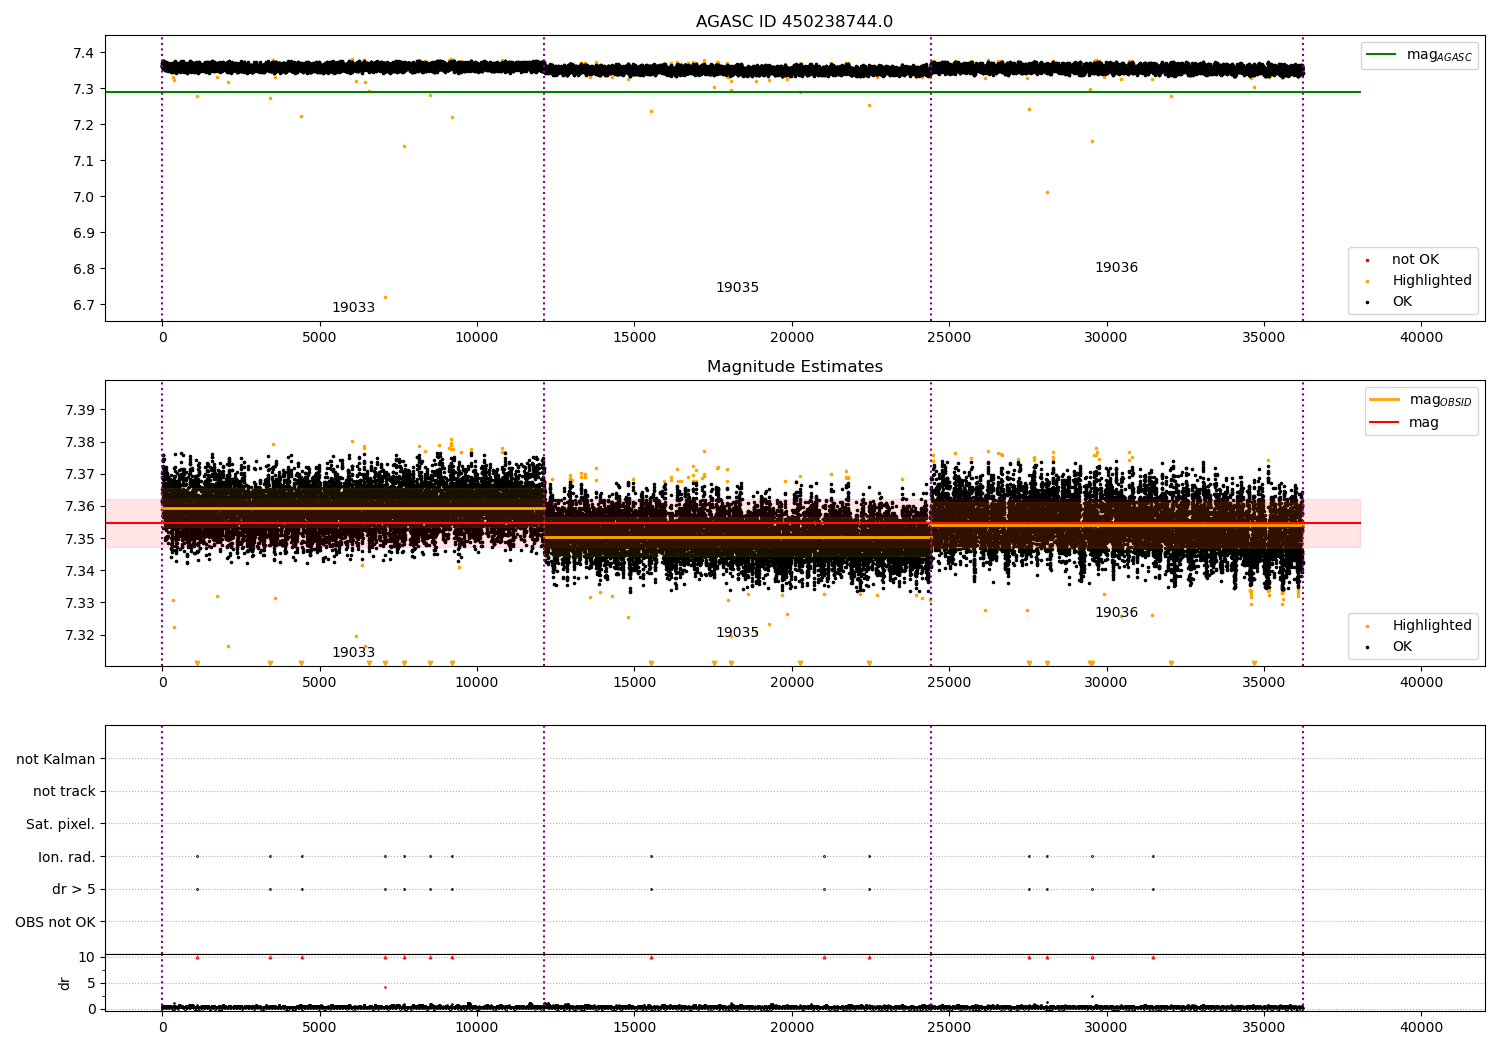Click obsid label 19035 in the top plot
1500x1050 pixels.
(737, 288)
